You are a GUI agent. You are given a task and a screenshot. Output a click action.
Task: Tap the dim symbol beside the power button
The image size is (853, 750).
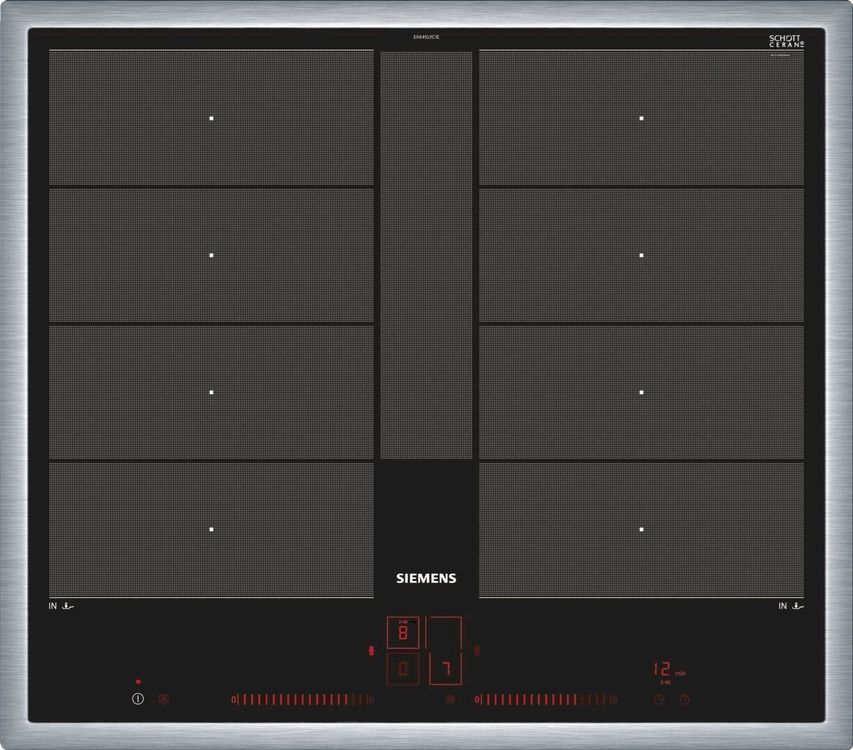pos(163,699)
